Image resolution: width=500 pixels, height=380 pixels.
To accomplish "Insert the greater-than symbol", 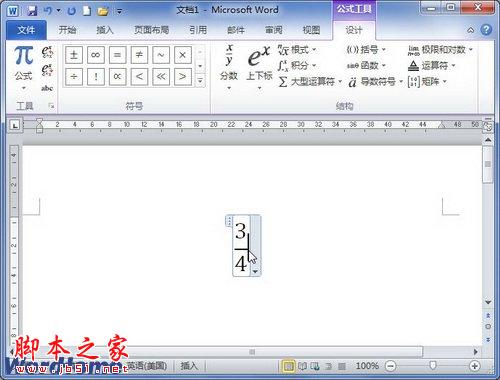I will pyautogui.click(x=183, y=77).
